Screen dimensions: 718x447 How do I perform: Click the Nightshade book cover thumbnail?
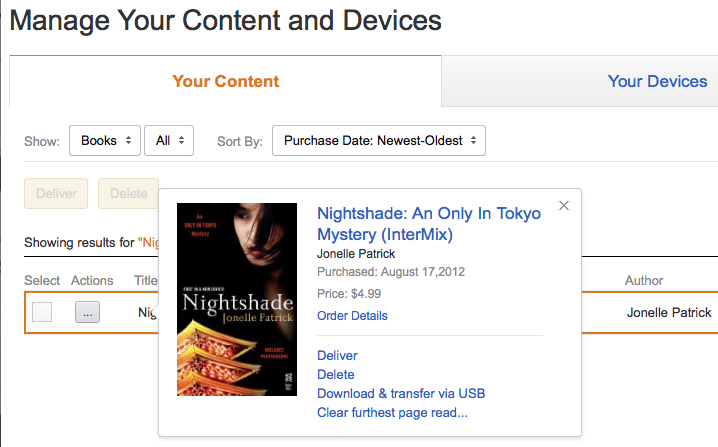237,299
